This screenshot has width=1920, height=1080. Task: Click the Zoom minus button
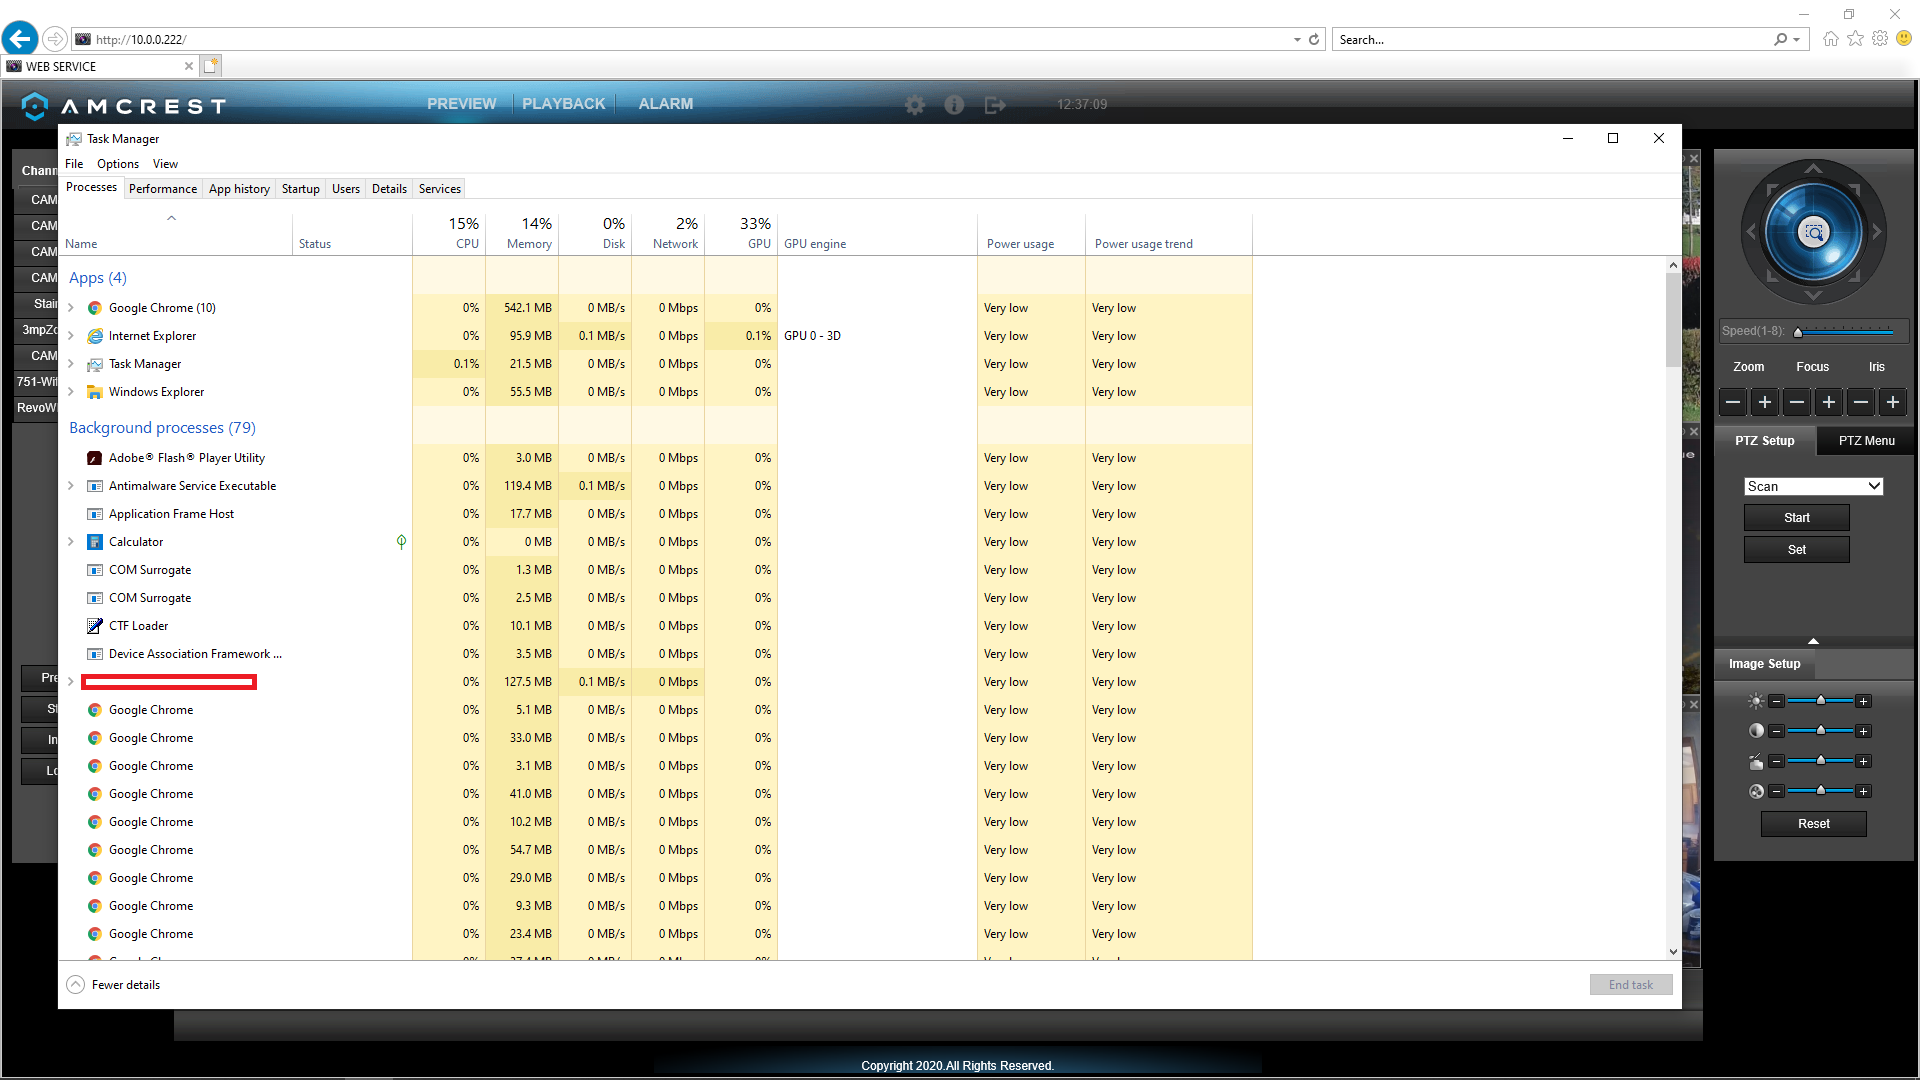pos(1733,402)
